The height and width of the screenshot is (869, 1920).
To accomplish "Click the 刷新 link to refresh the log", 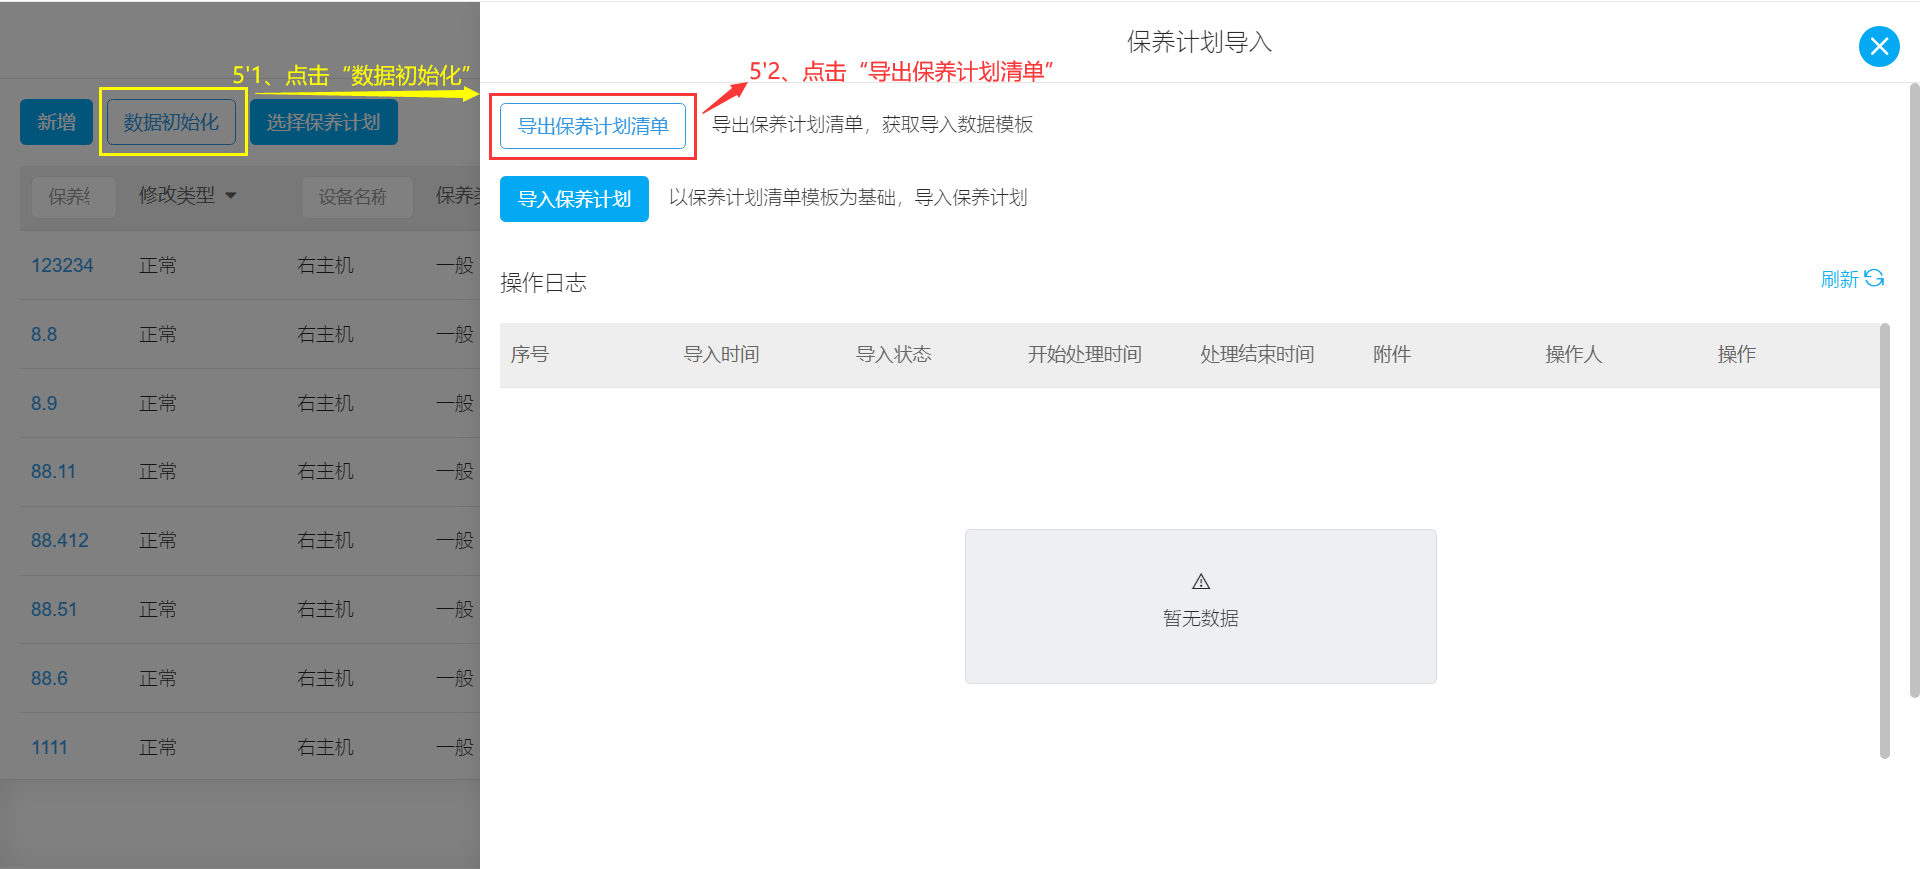I will click(1852, 279).
